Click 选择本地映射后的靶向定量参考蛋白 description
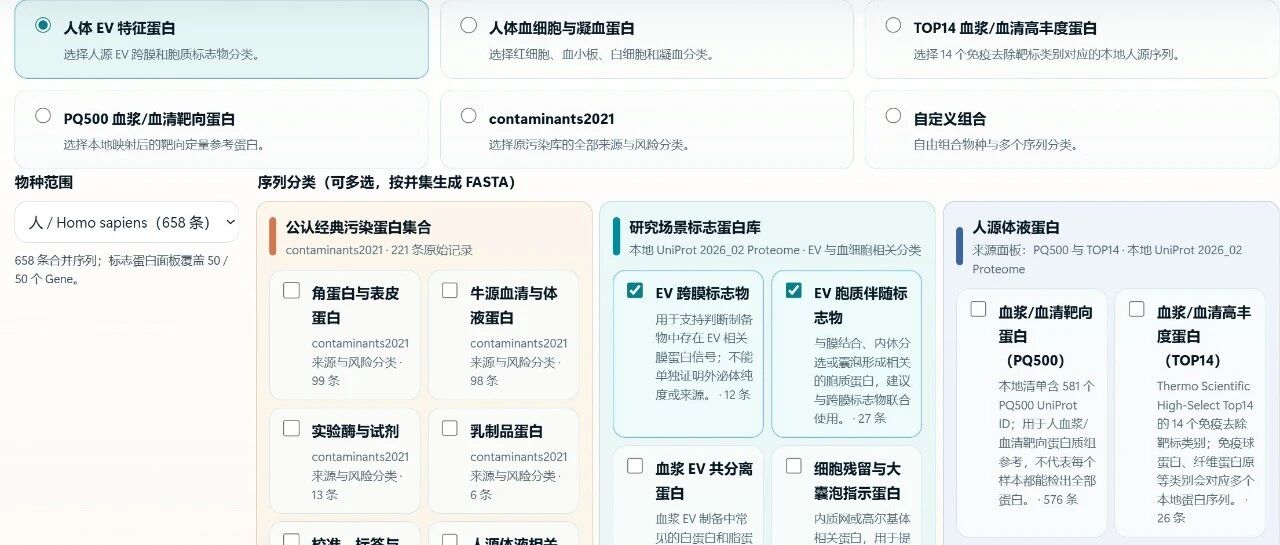 (x=164, y=144)
